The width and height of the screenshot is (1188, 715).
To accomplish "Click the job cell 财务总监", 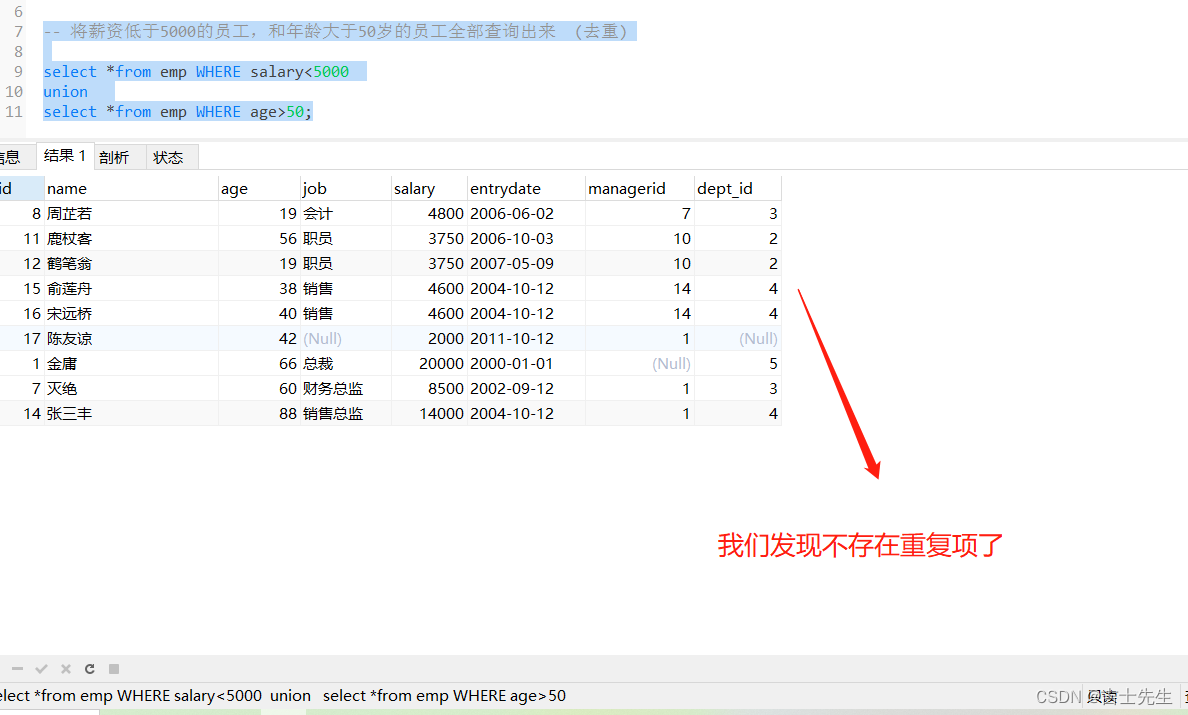I will pyautogui.click(x=345, y=389).
